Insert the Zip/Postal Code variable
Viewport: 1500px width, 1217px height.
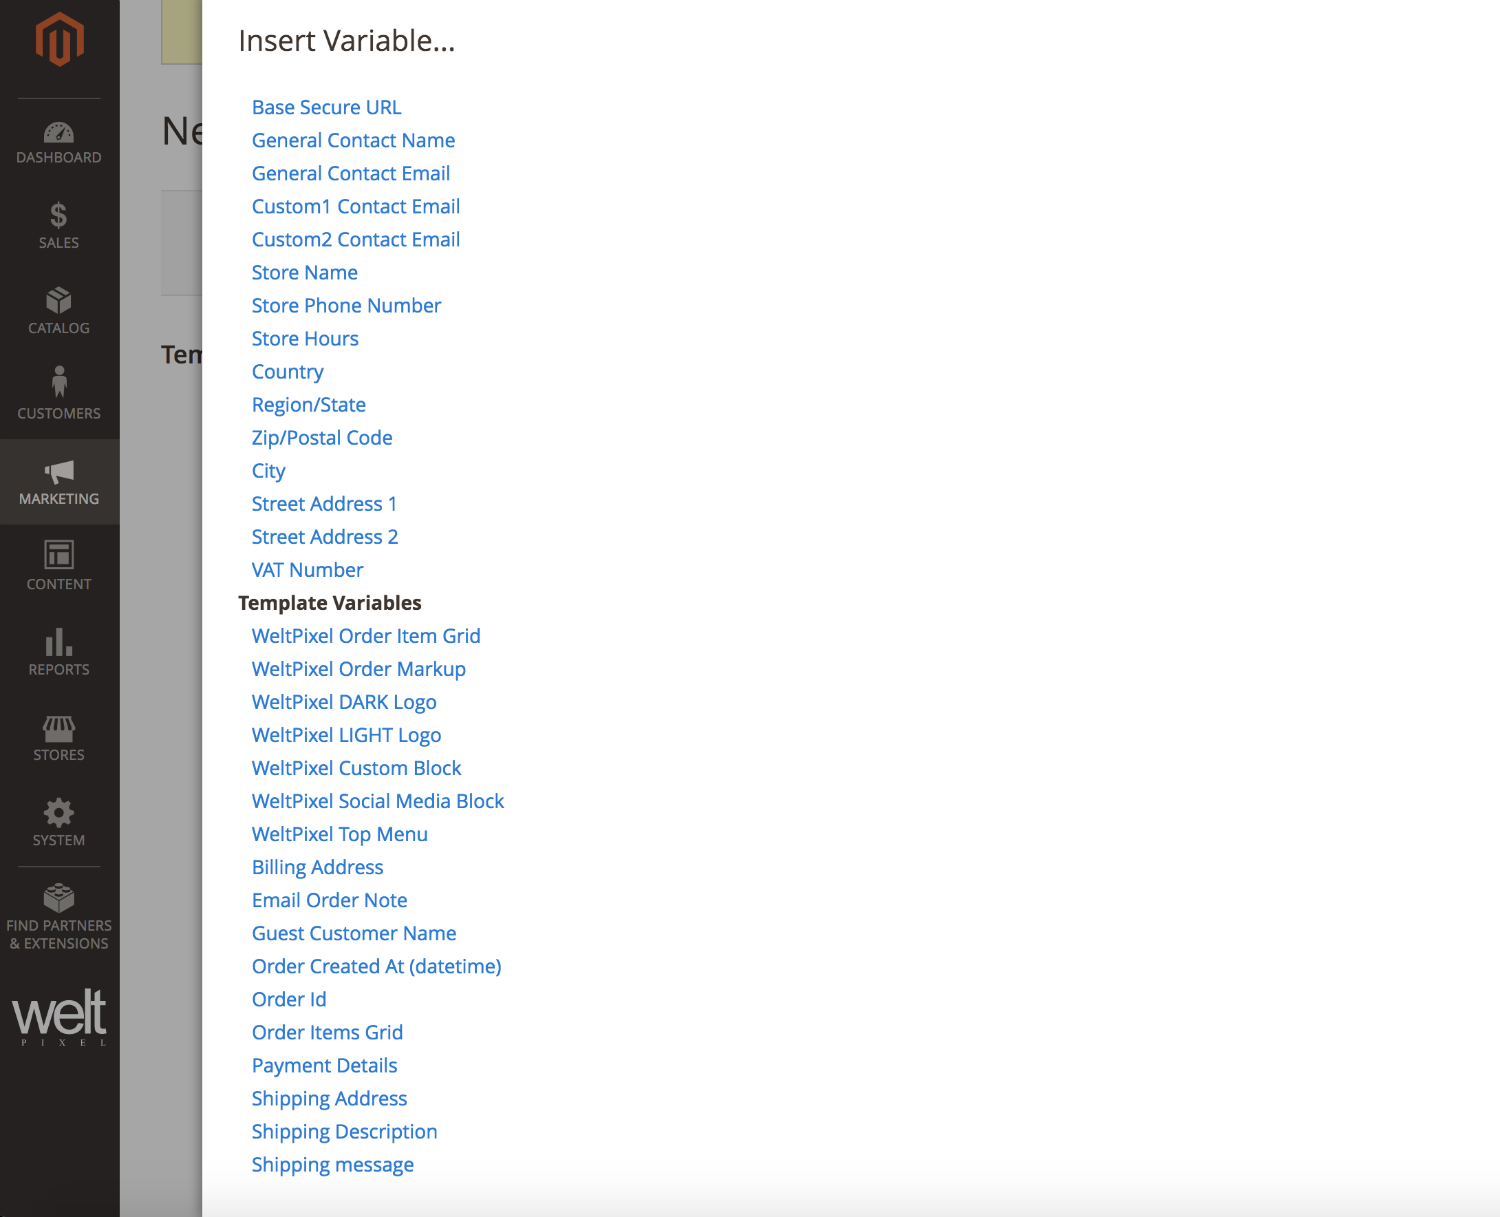(x=322, y=437)
